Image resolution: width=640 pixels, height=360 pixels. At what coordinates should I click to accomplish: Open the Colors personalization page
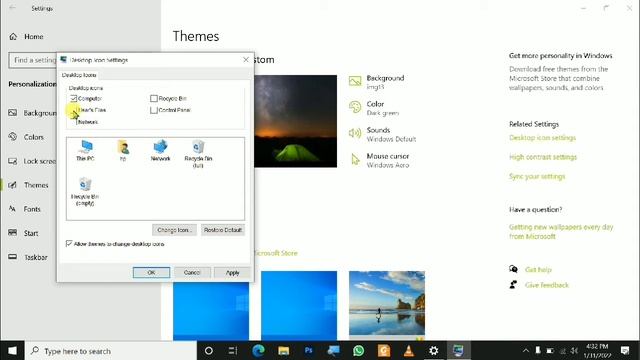click(x=26, y=137)
